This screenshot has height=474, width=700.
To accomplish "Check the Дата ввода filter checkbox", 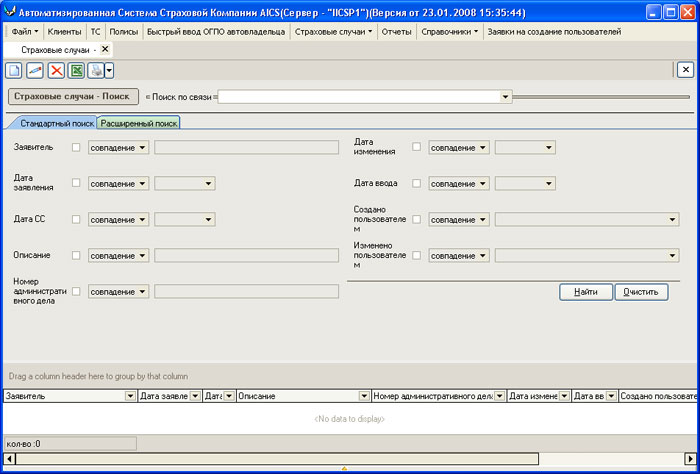I will point(417,183).
